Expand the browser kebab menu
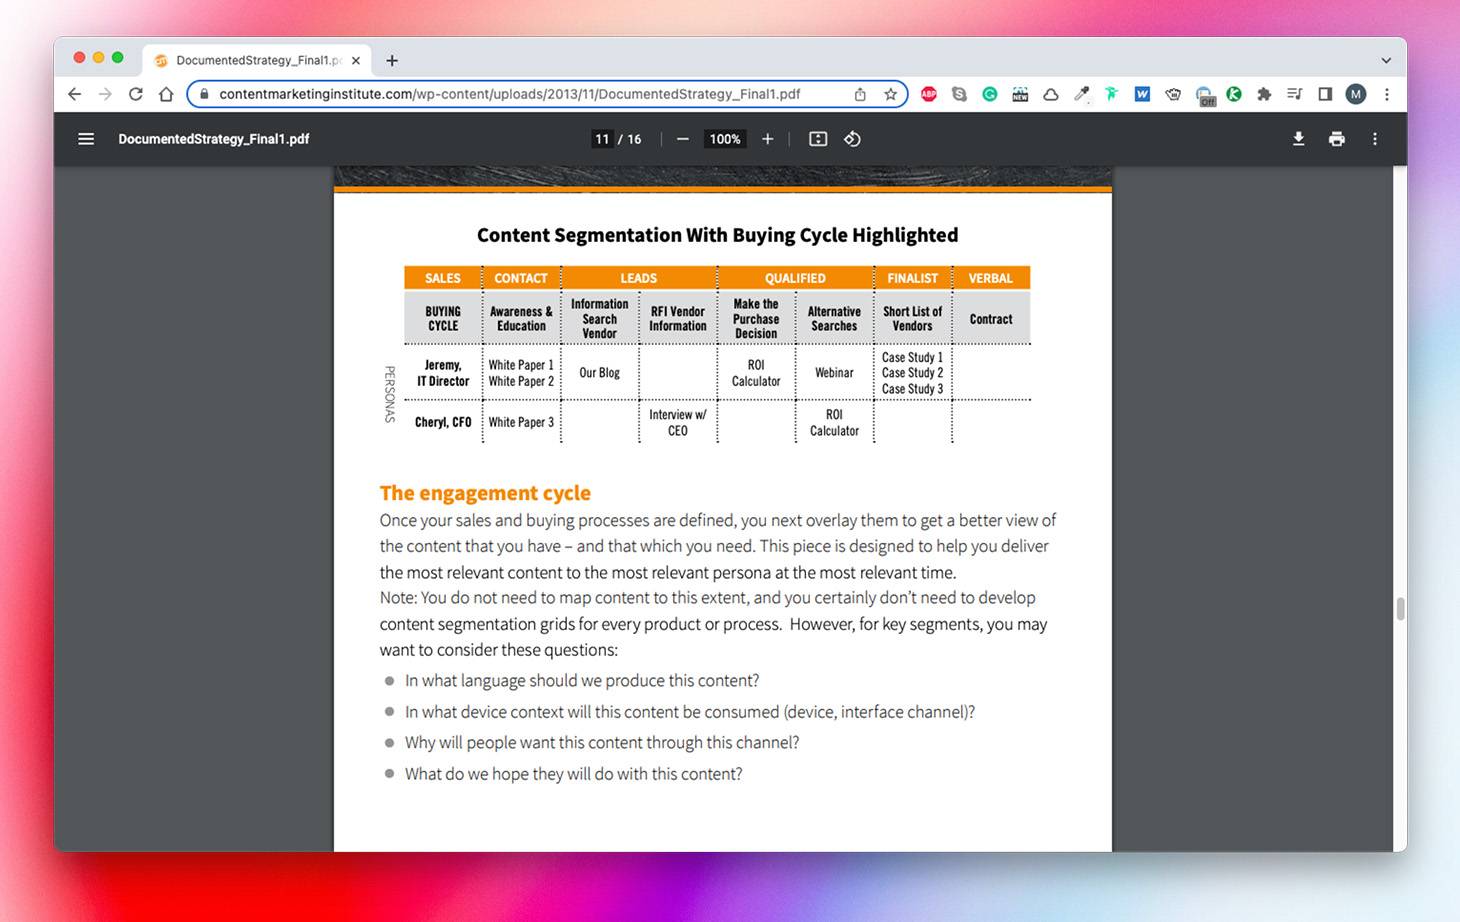 1387,93
